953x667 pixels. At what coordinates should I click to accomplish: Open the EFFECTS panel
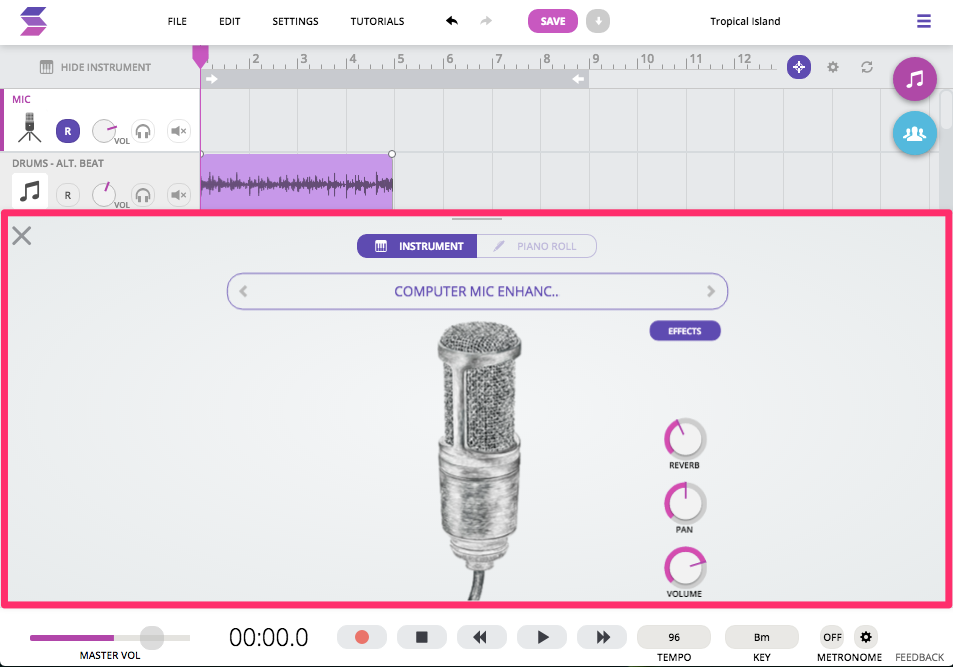685,331
